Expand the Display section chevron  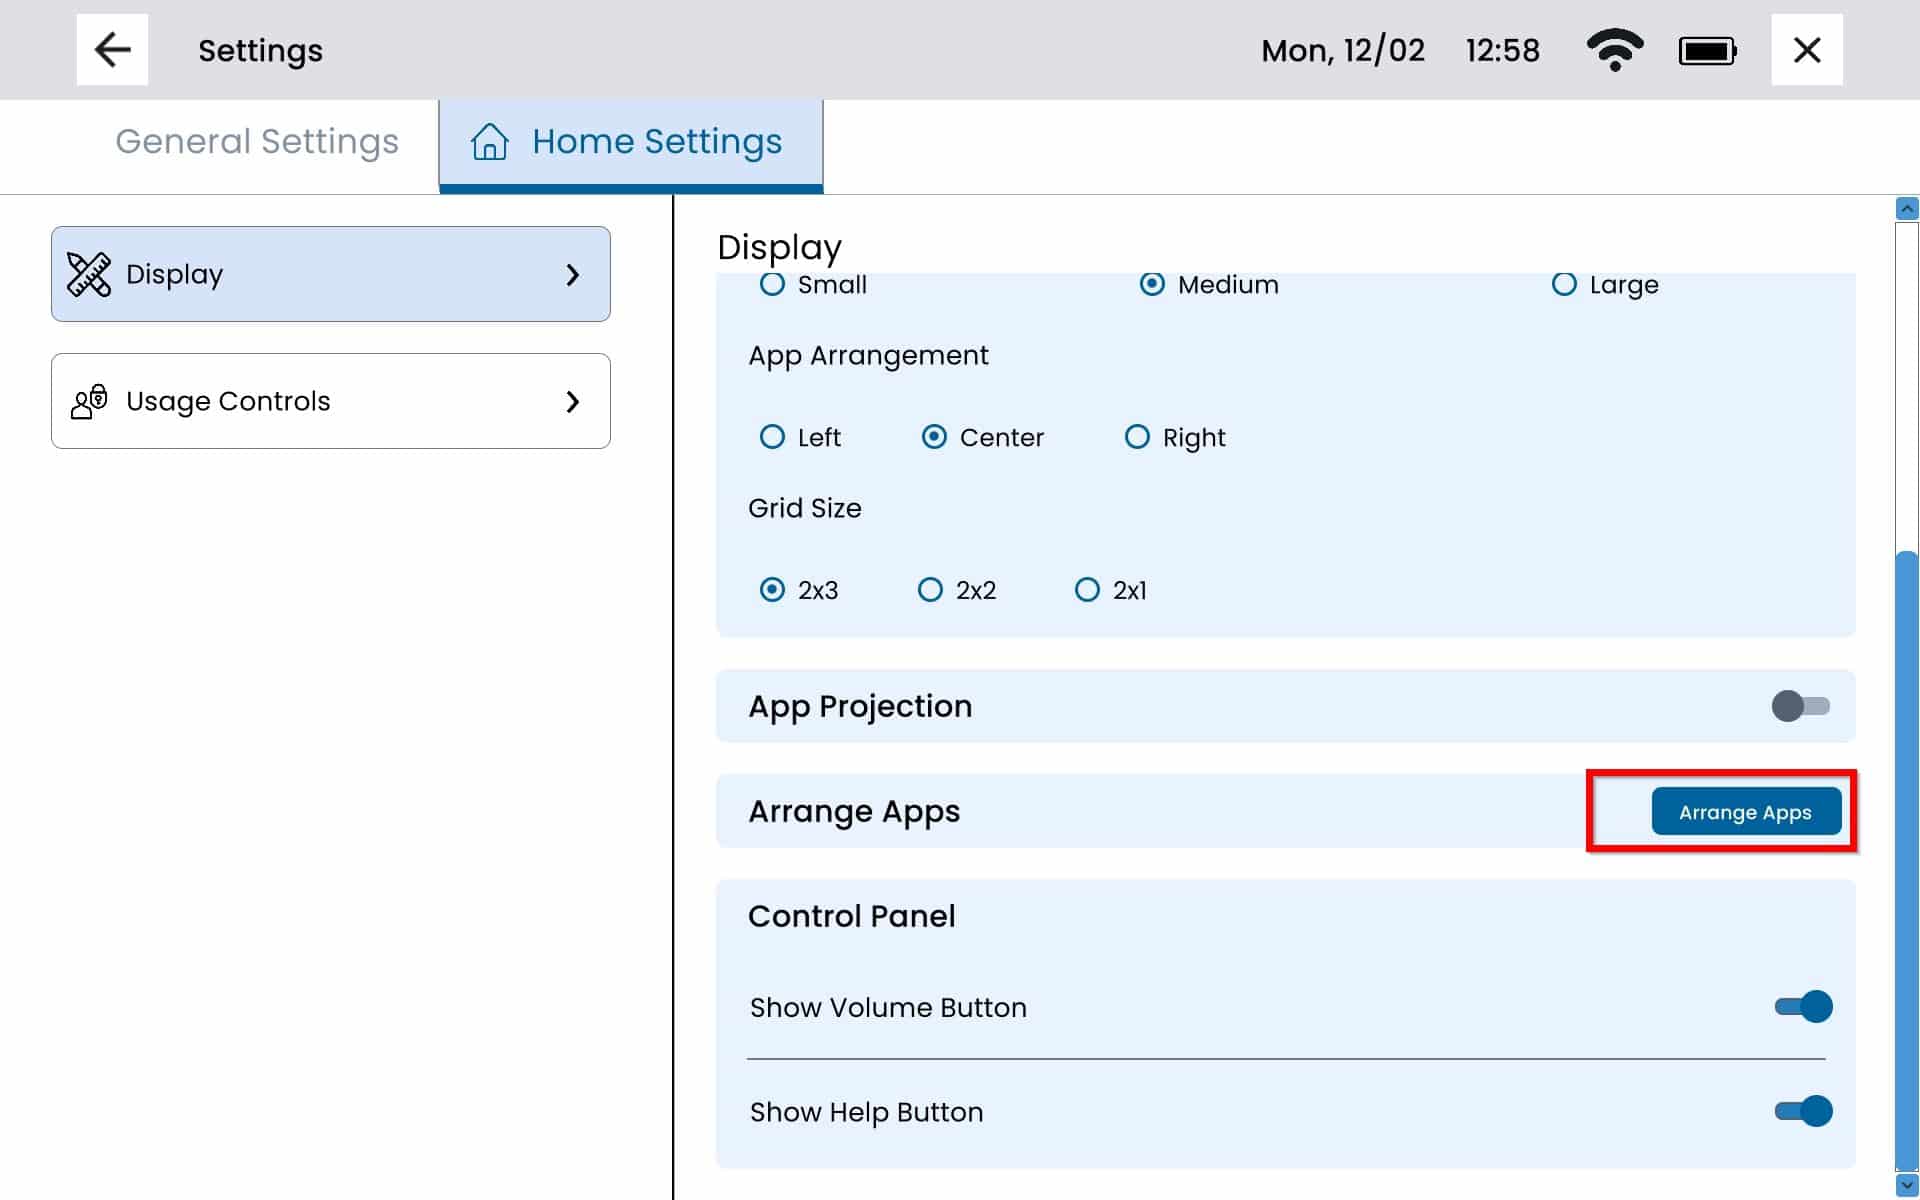(x=572, y=274)
